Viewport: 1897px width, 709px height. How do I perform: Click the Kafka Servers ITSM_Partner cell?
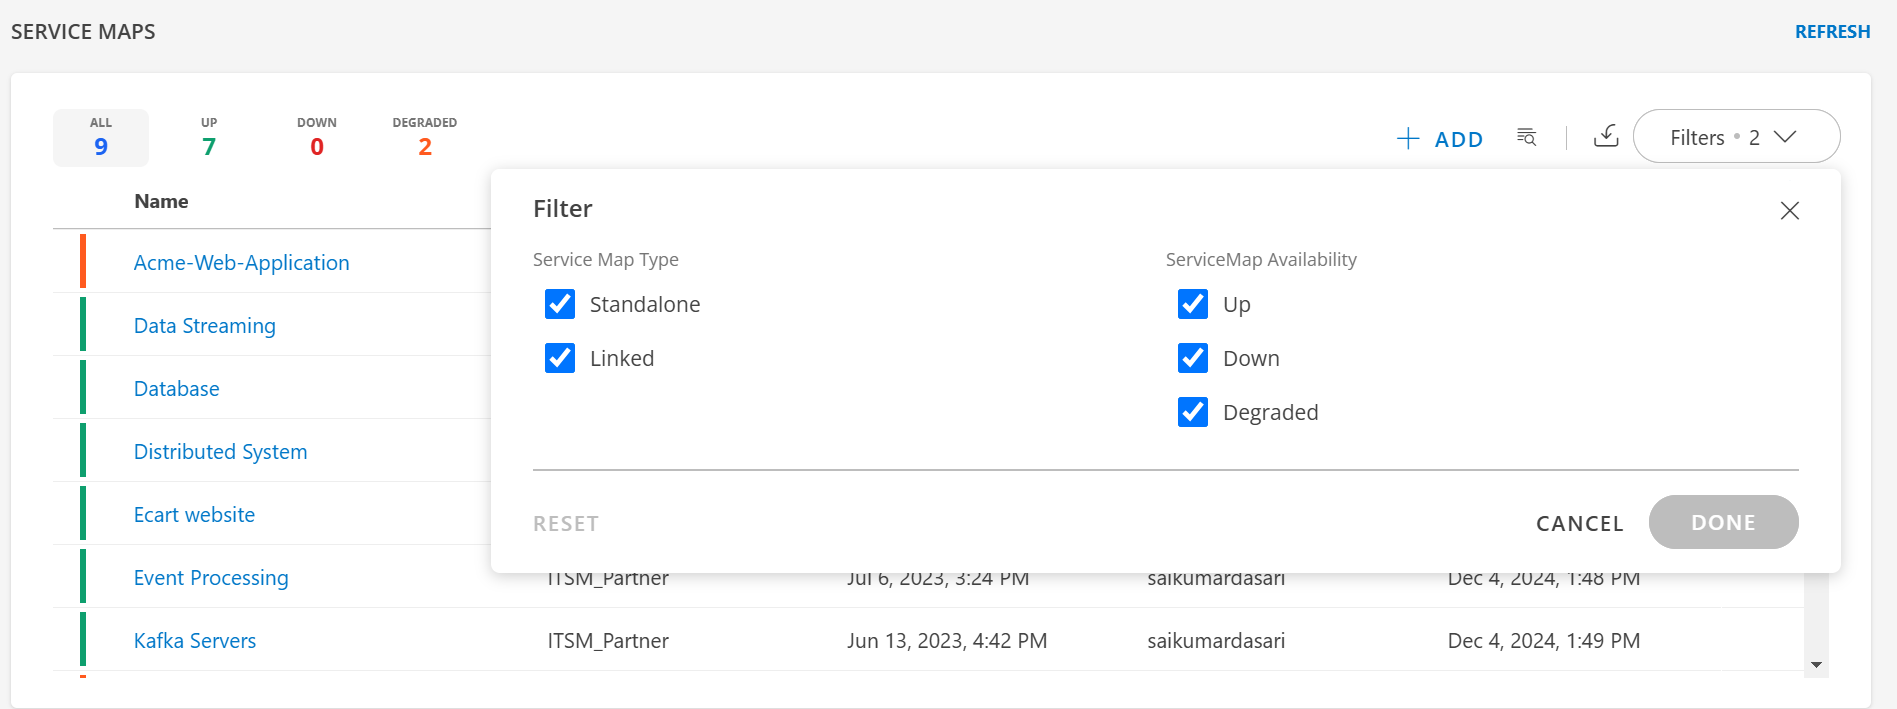point(608,641)
